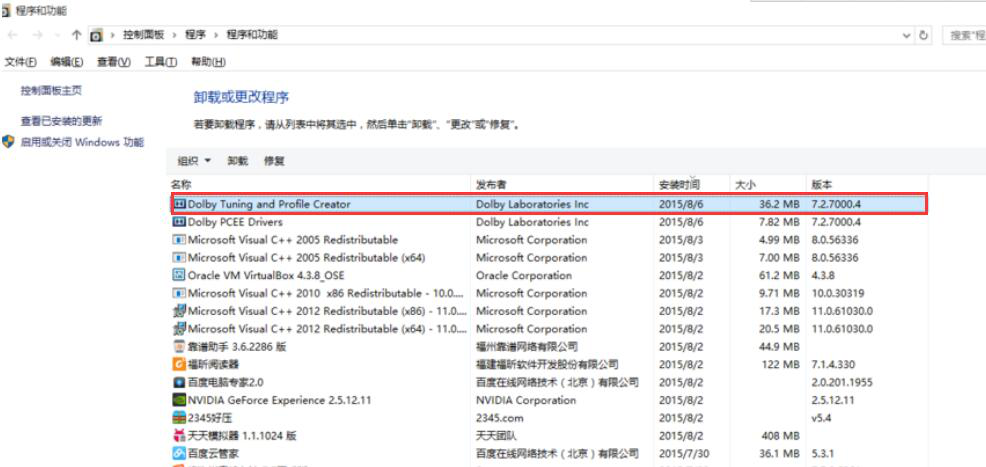Click the 61.2 MB size cell
This screenshot has height=467, width=986.
coord(778,275)
